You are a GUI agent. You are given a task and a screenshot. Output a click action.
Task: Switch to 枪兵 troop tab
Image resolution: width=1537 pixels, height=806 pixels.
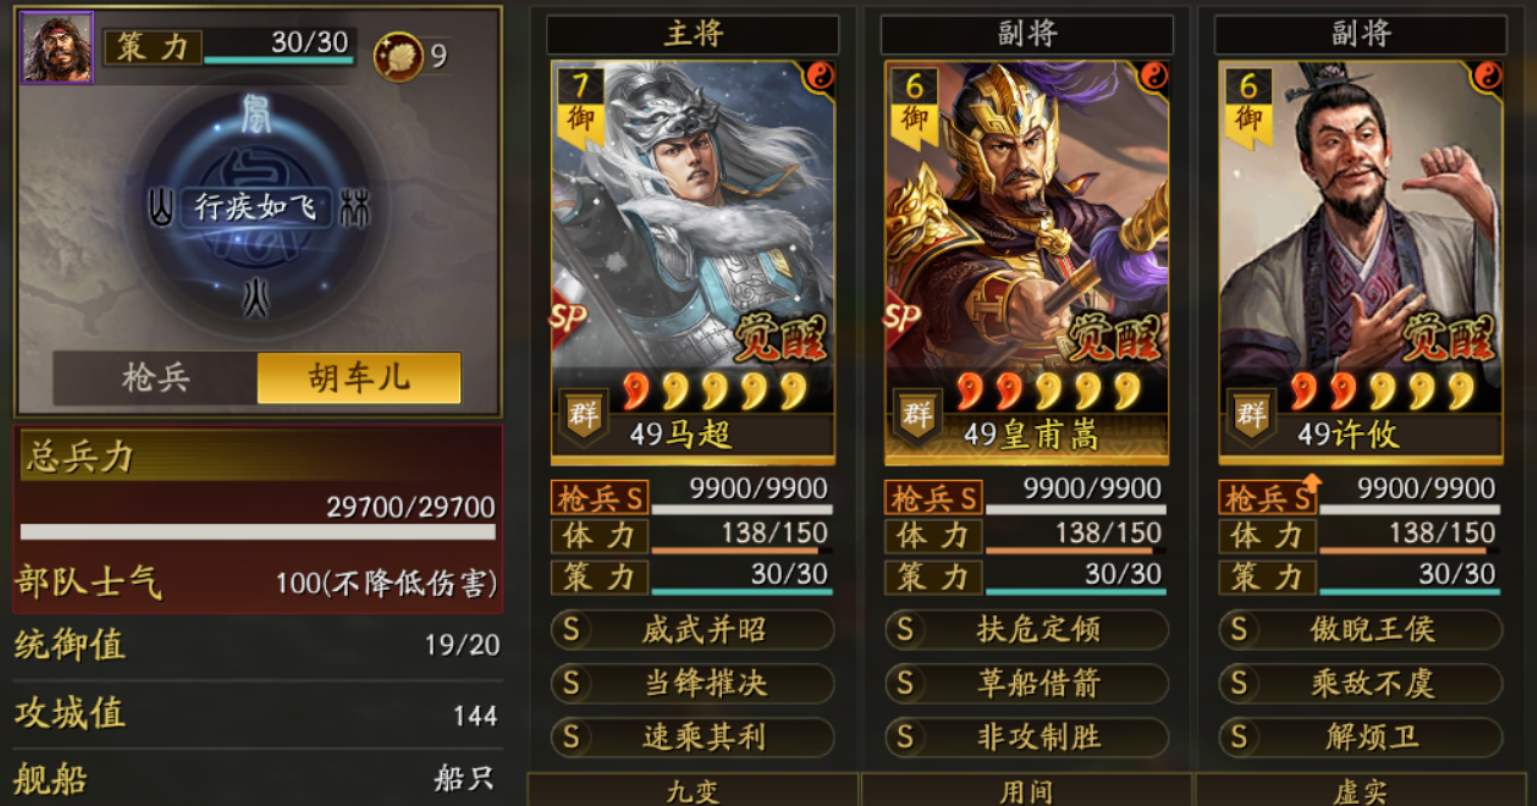tap(155, 378)
